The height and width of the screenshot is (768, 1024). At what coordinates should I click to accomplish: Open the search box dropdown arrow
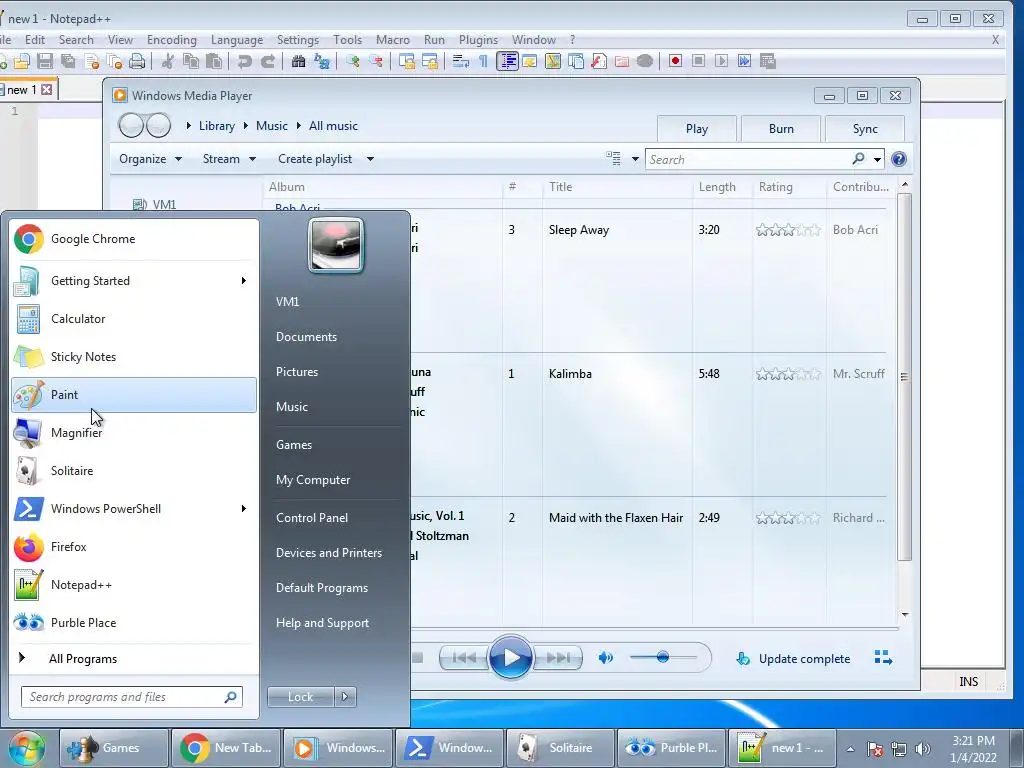tap(877, 159)
